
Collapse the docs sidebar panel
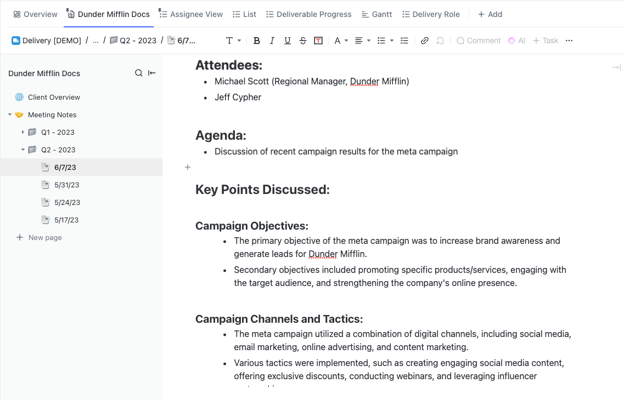[152, 73]
